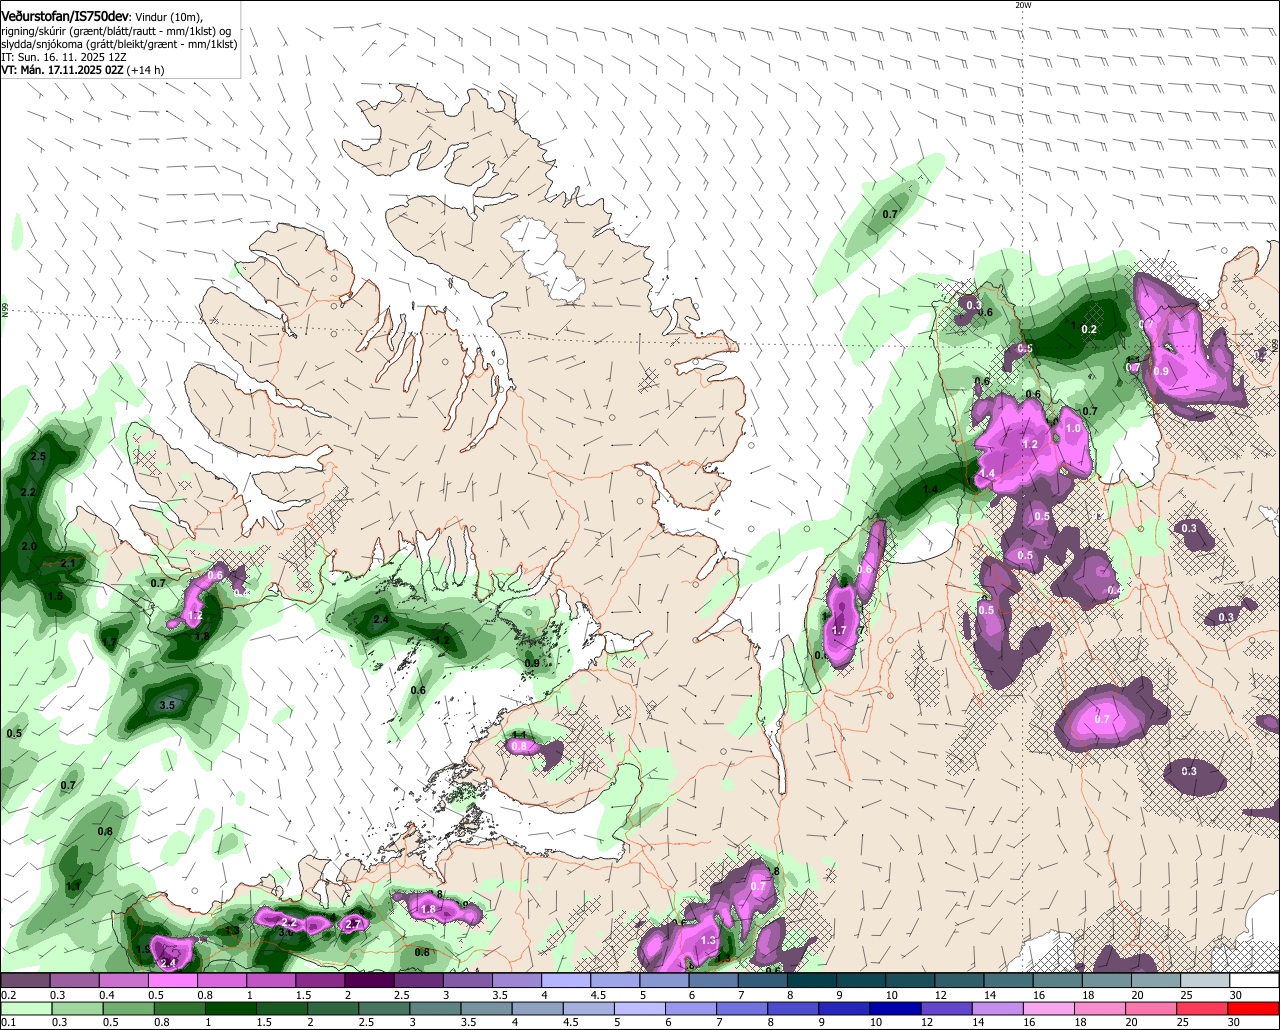Click the '2.0' precipitation value on the map
Screen dimensions: 1280x1030
[28, 547]
